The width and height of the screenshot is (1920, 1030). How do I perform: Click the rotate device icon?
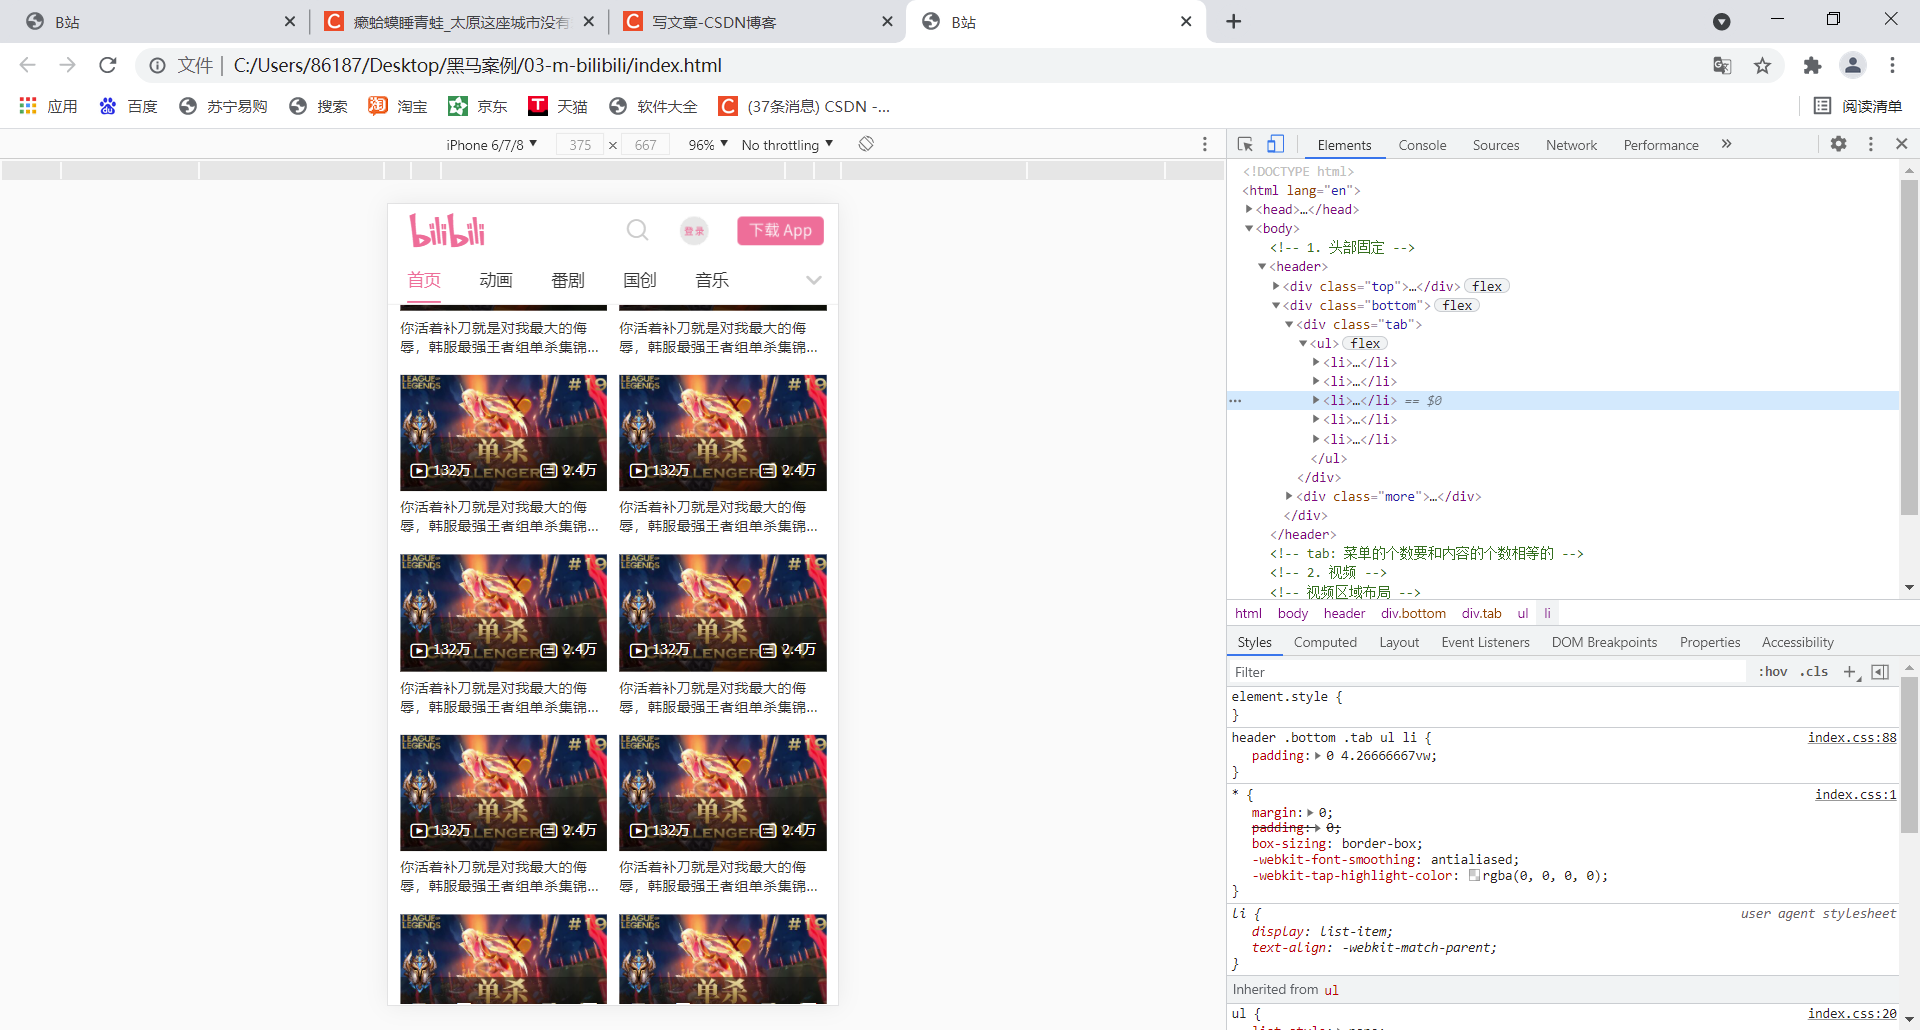[866, 144]
